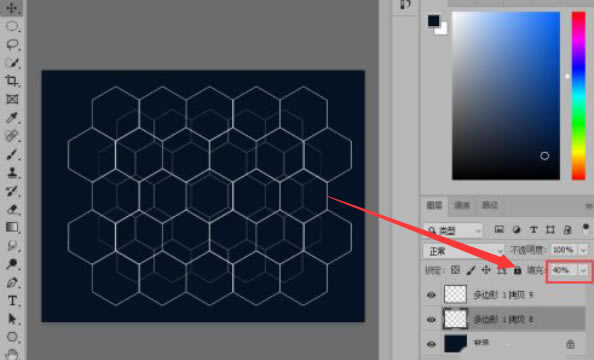Select the 多边形 1 拷贝 8 layer thumbnail
This screenshot has width=594, height=360.
(x=455, y=319)
